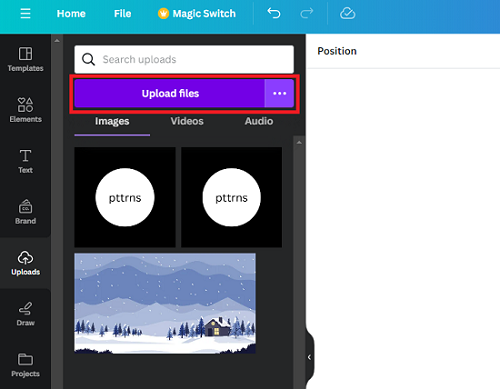Collapse the side panel with arrow handle
This screenshot has width=500, height=389.
tap(309, 357)
